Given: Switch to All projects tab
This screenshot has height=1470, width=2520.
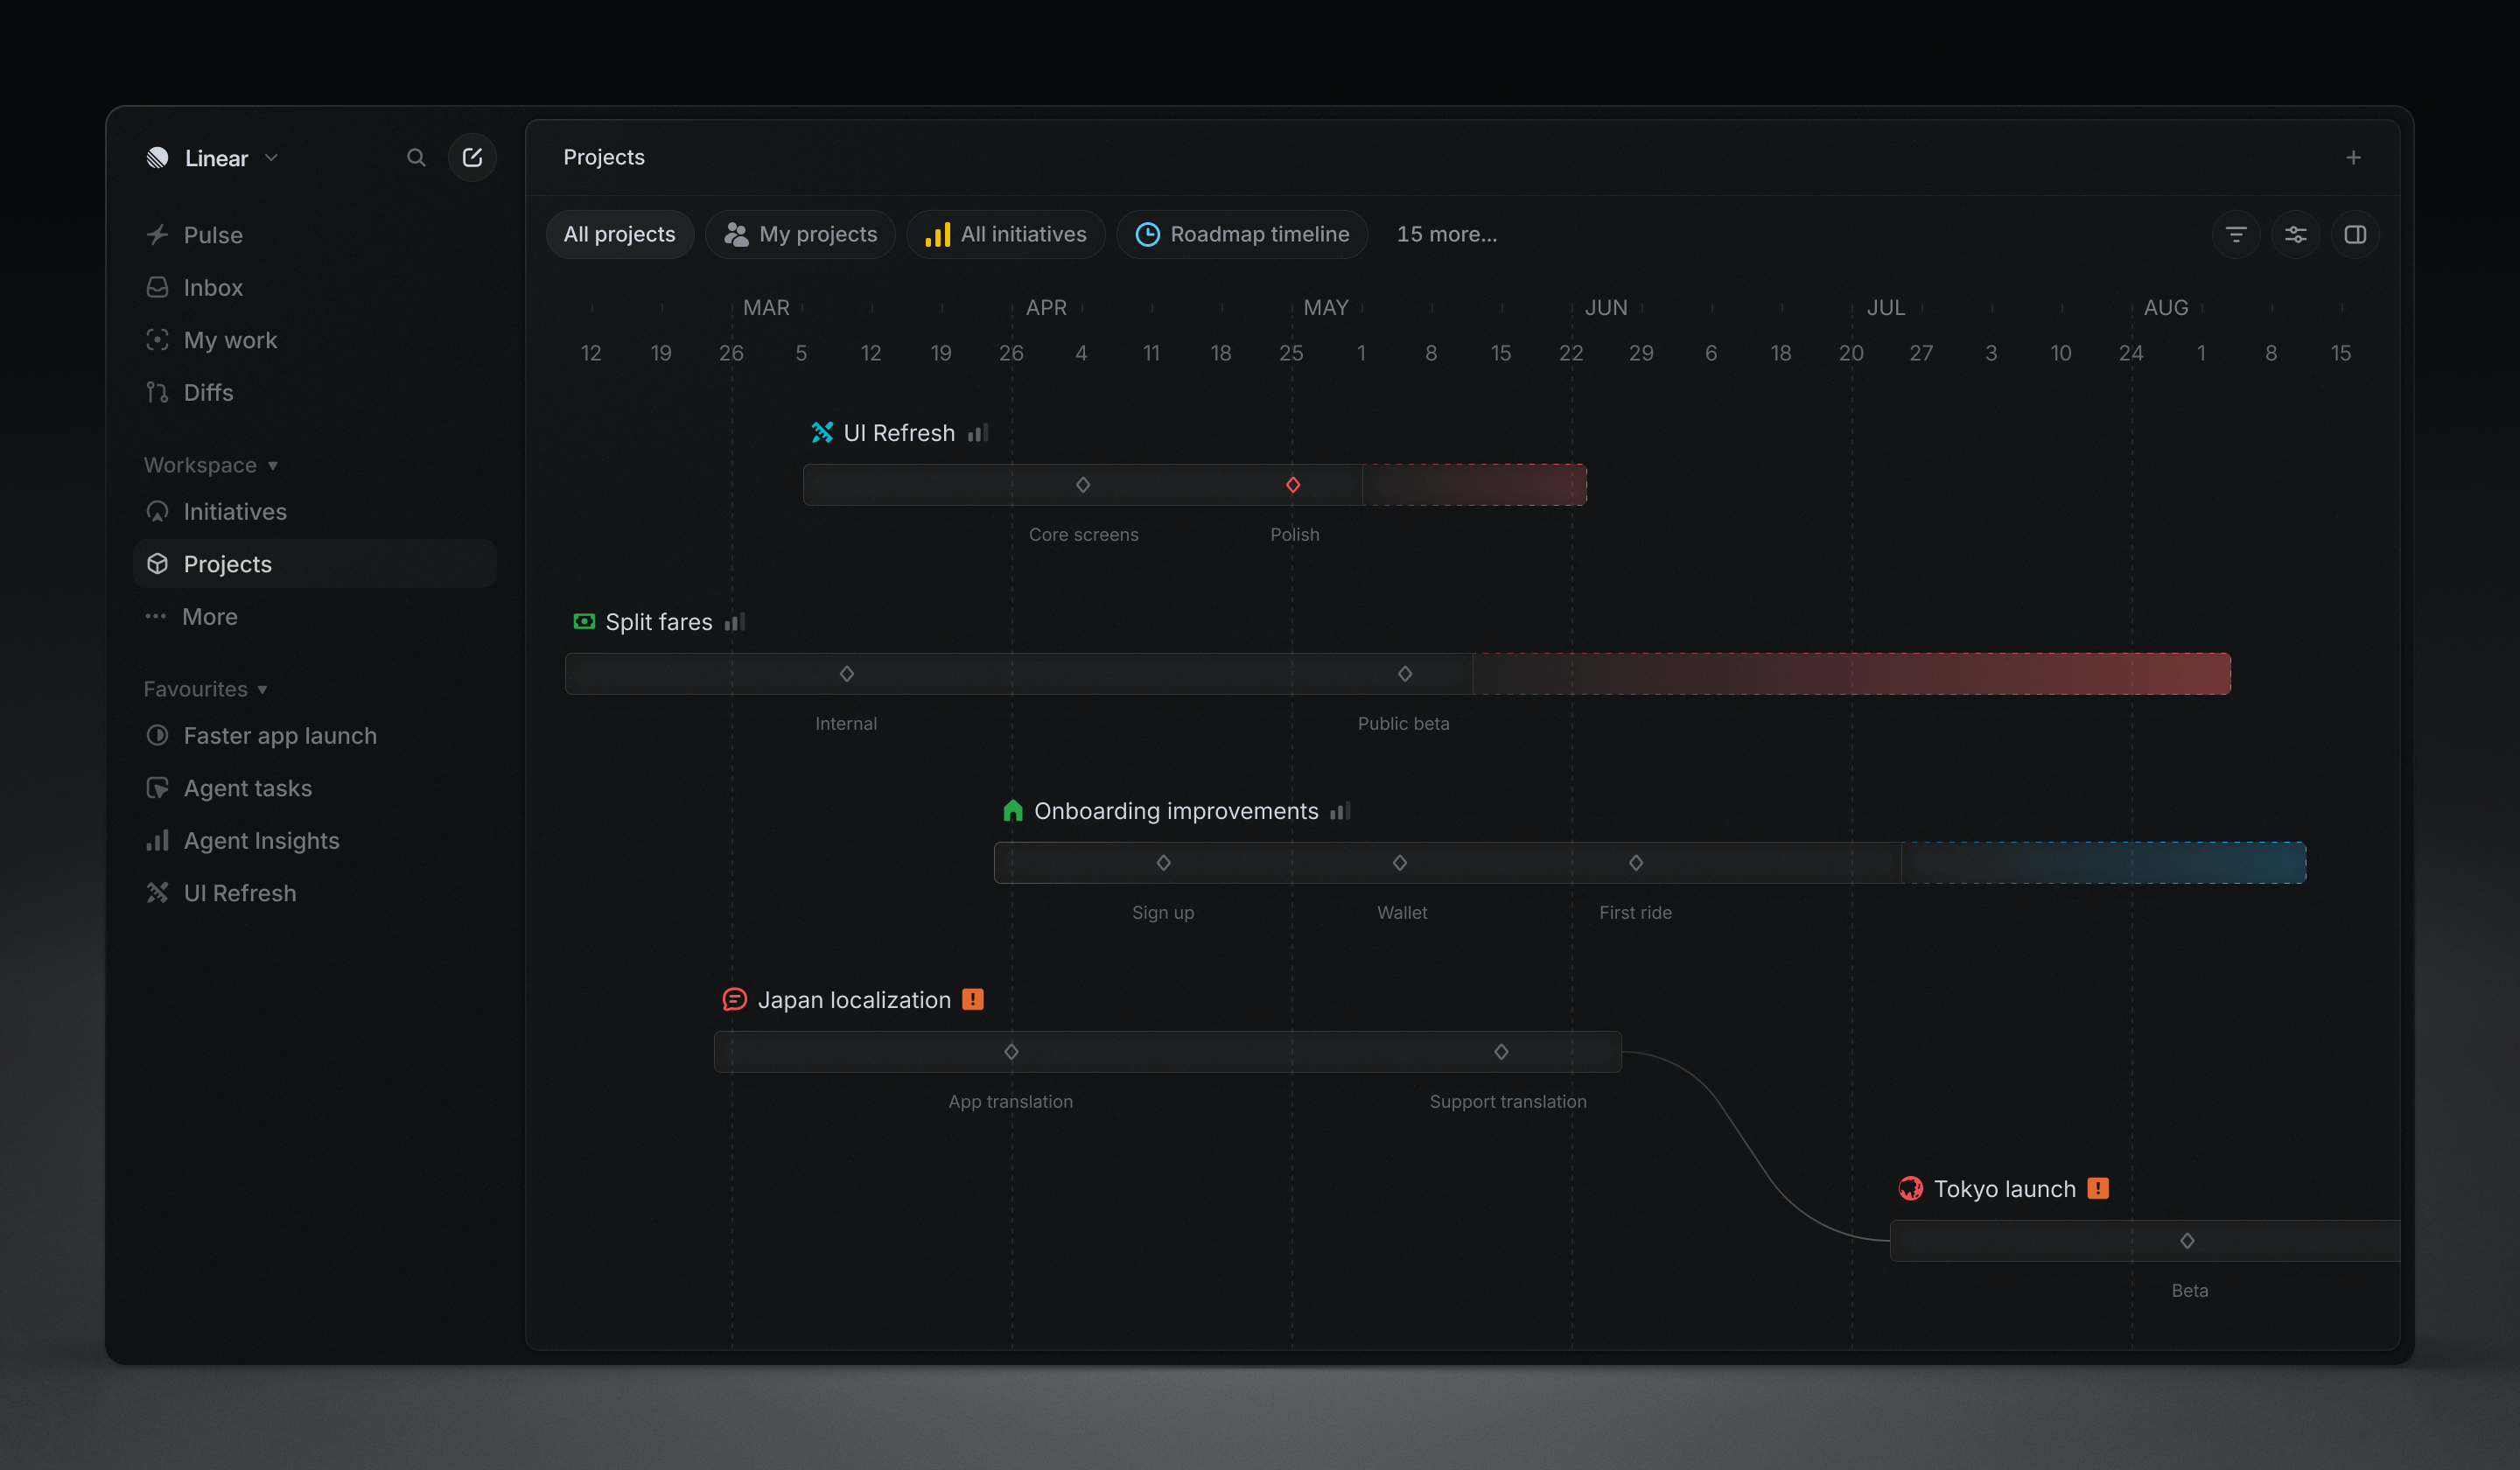Looking at the screenshot, I should (619, 234).
